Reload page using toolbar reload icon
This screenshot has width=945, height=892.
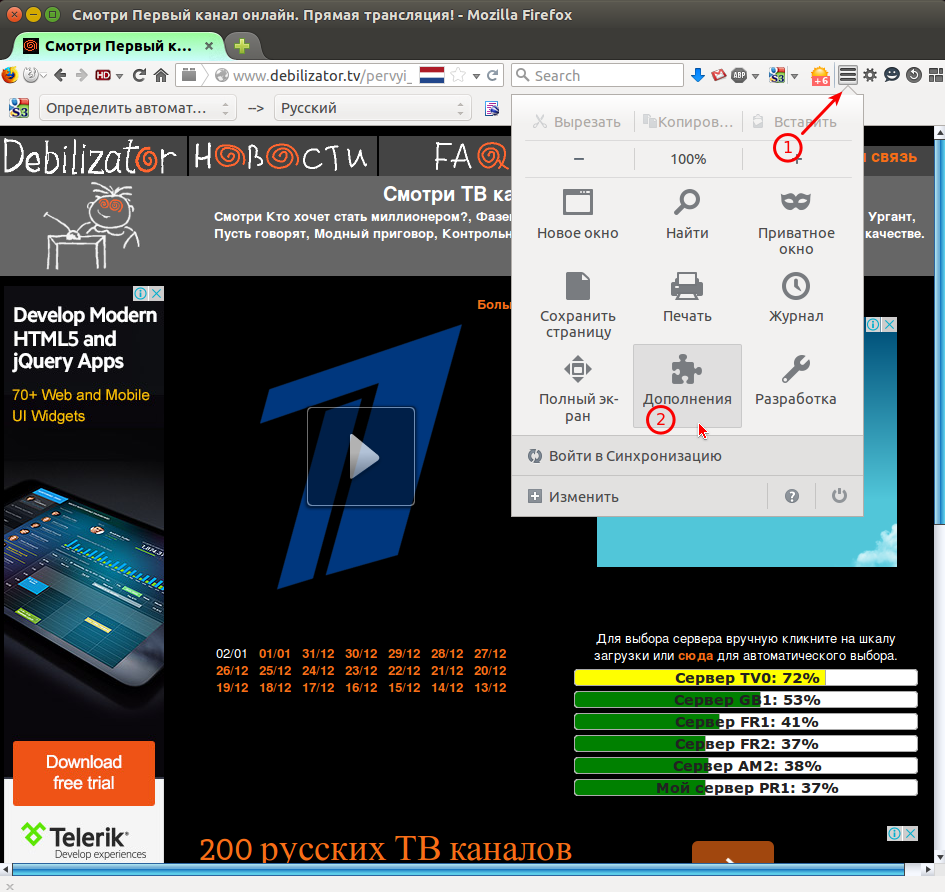[139, 75]
